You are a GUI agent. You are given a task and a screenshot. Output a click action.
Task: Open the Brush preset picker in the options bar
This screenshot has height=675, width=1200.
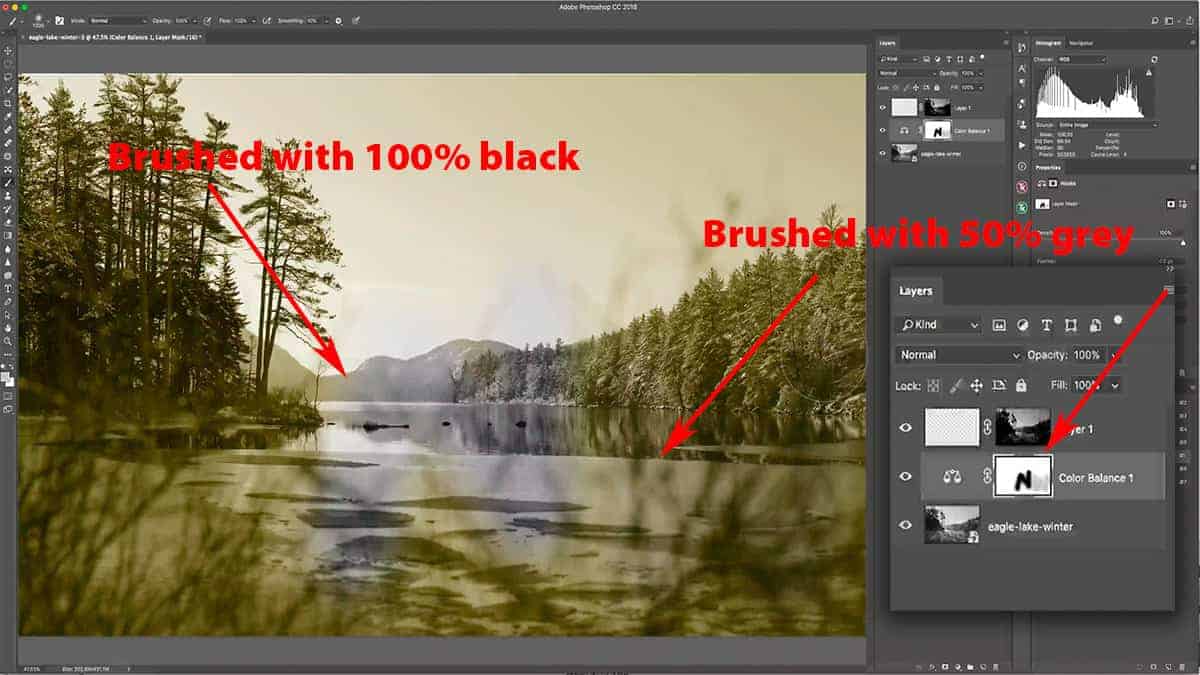(39, 21)
